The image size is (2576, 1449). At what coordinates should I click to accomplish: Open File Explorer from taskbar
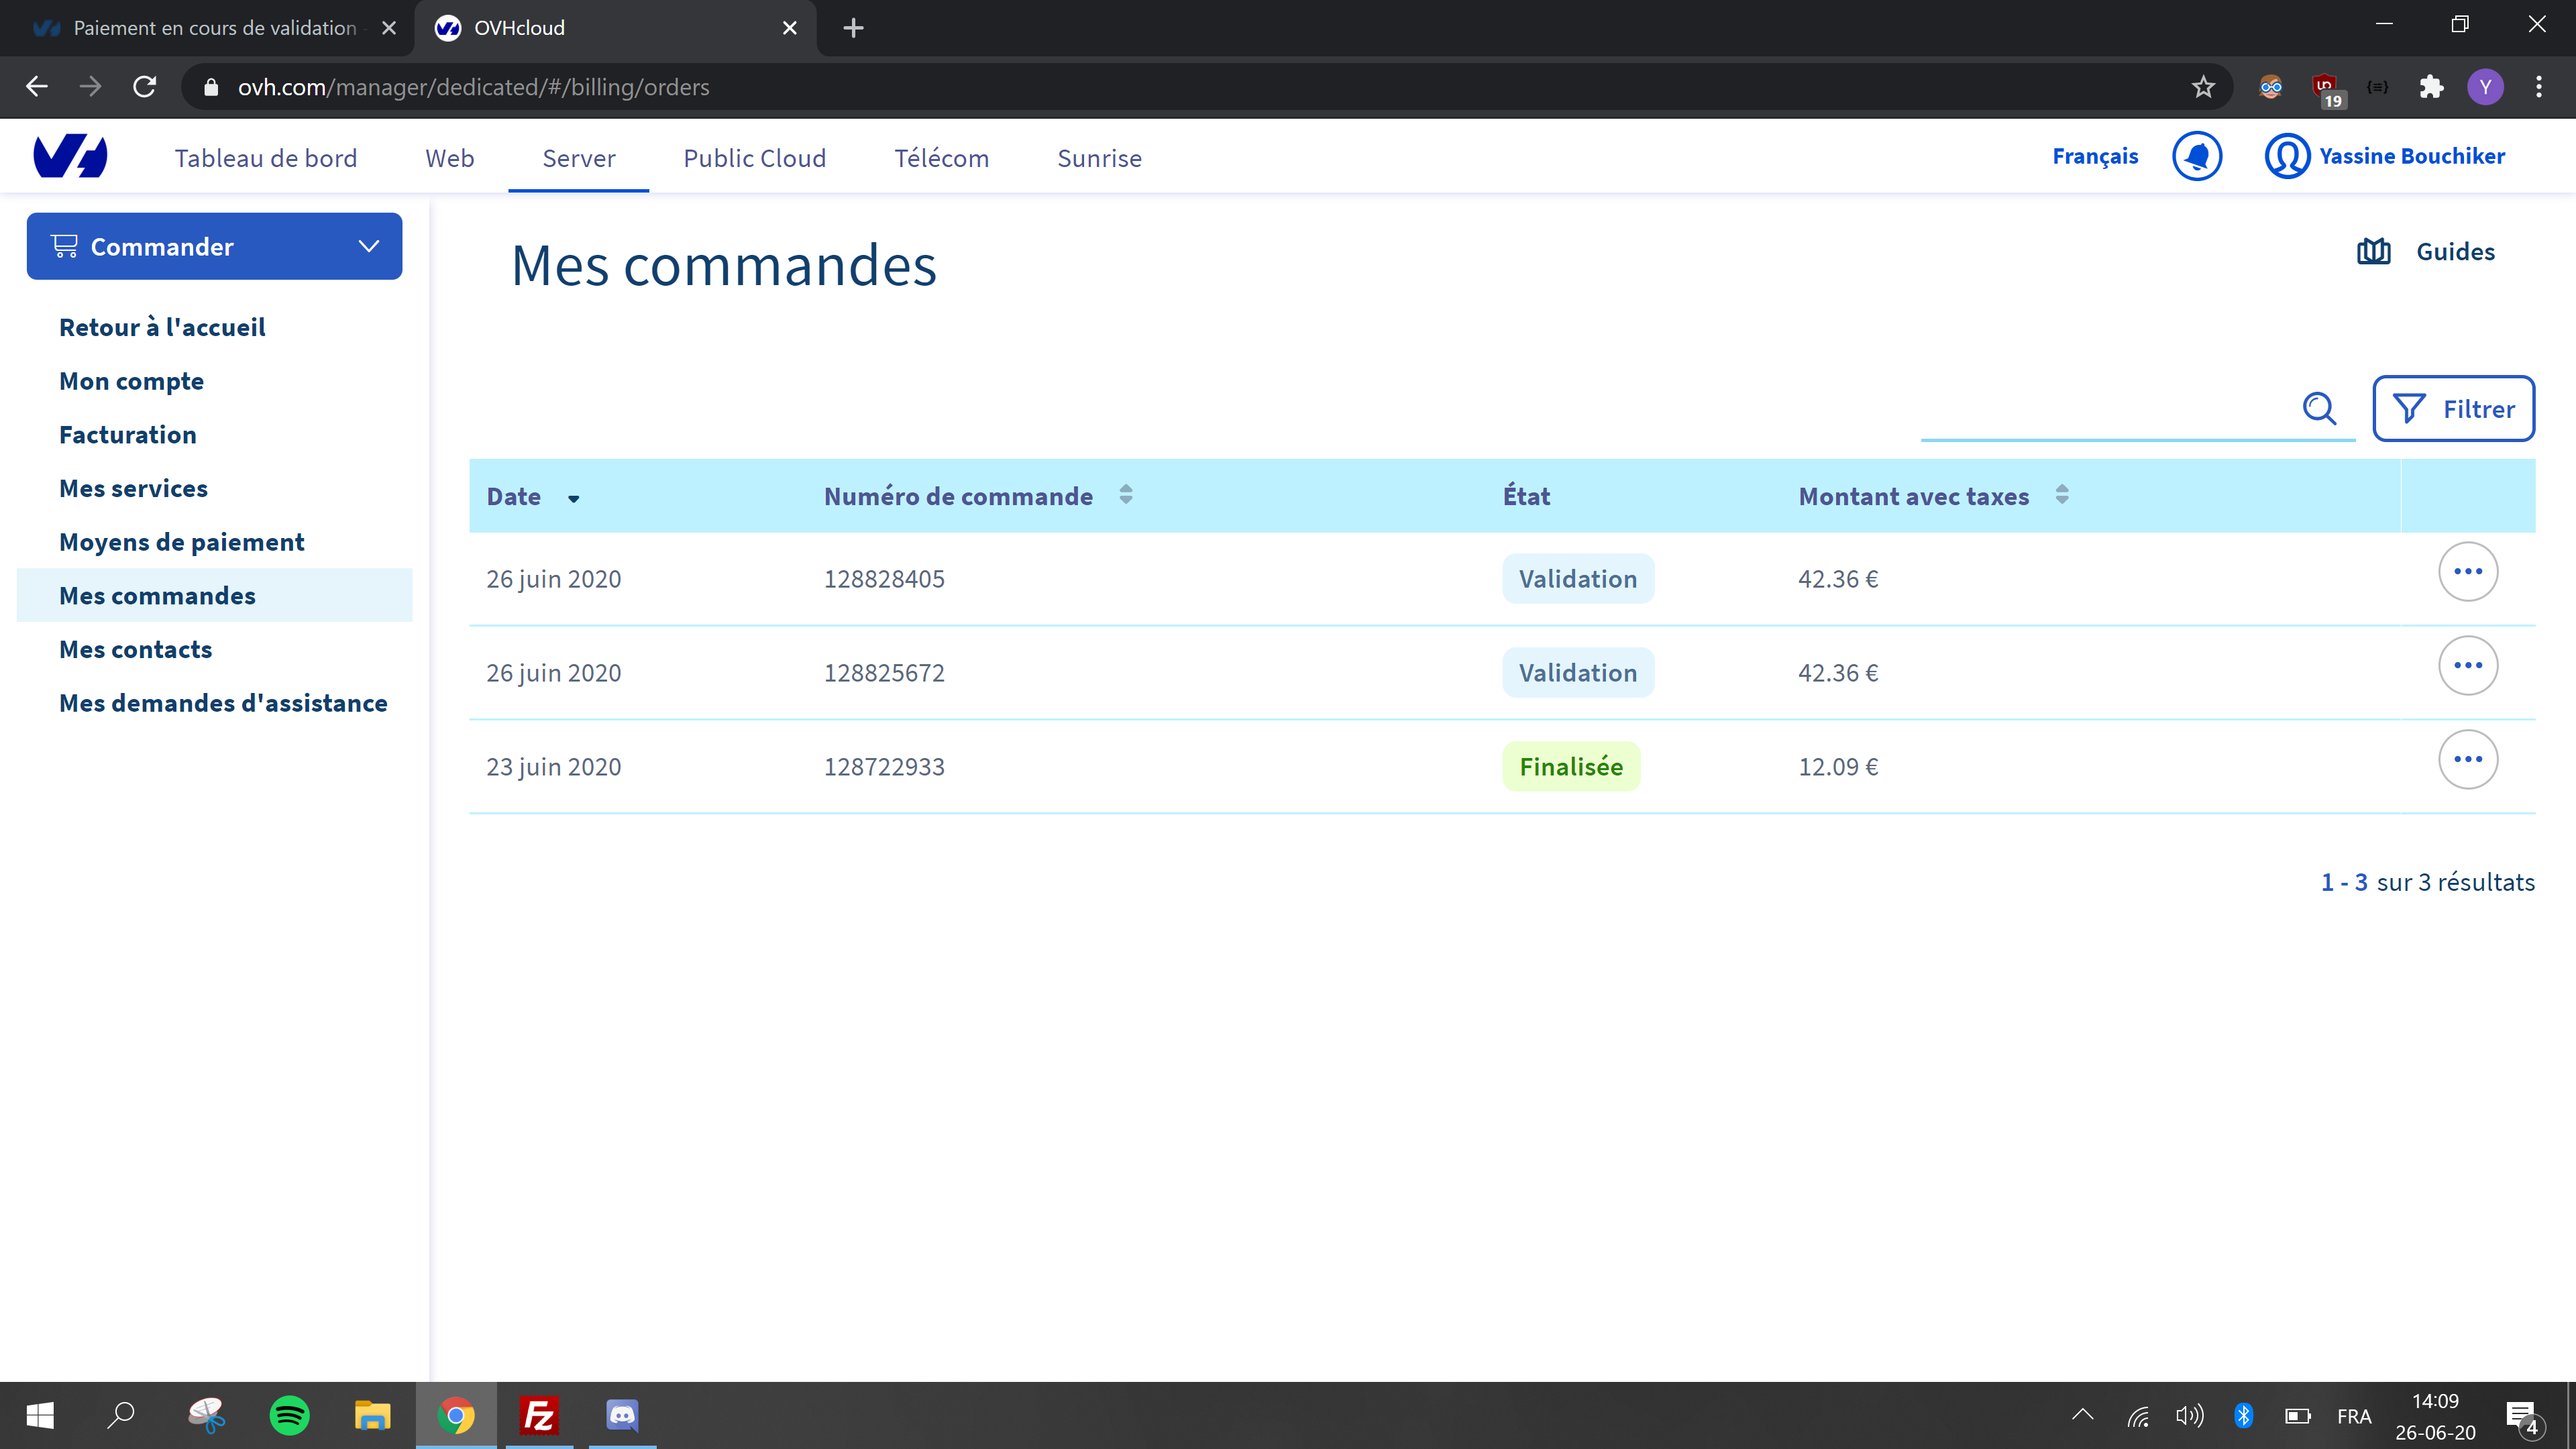[372, 1415]
